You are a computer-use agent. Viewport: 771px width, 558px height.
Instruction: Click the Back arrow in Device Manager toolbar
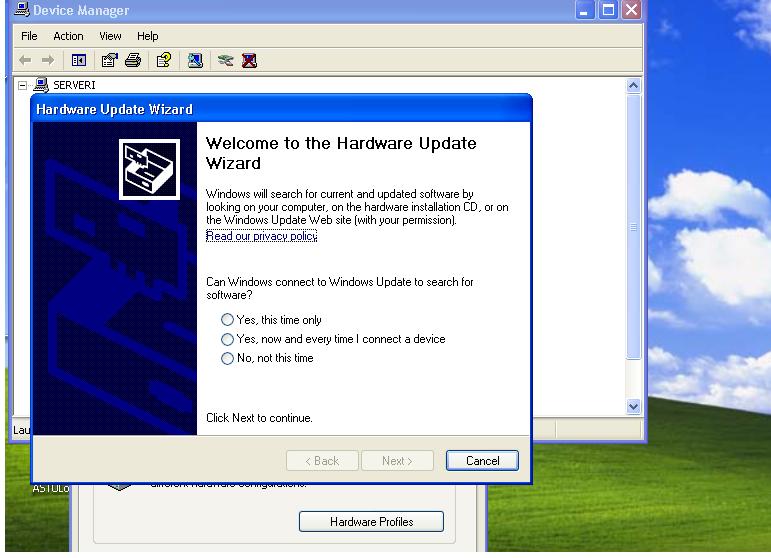click(x=25, y=60)
